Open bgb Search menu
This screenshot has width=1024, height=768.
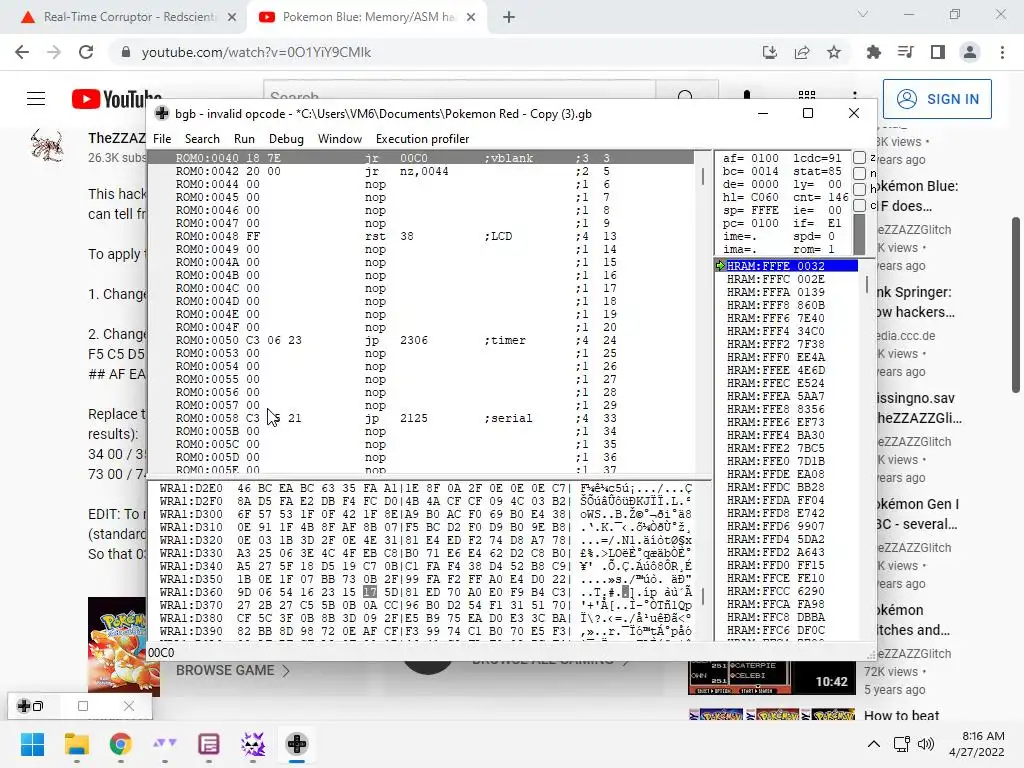202,138
